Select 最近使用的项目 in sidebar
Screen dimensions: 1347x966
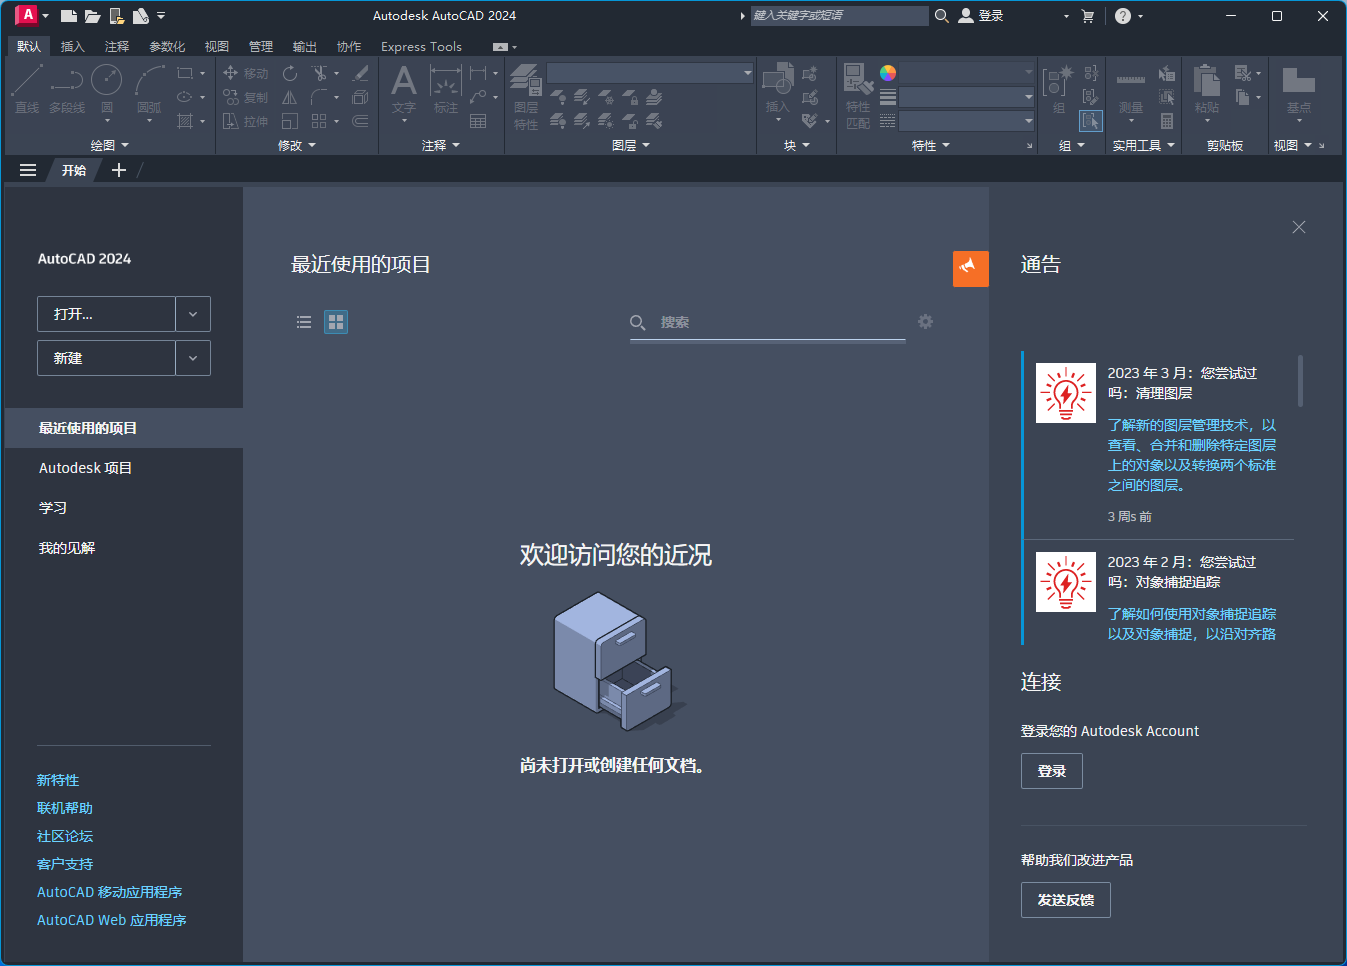[124, 428]
